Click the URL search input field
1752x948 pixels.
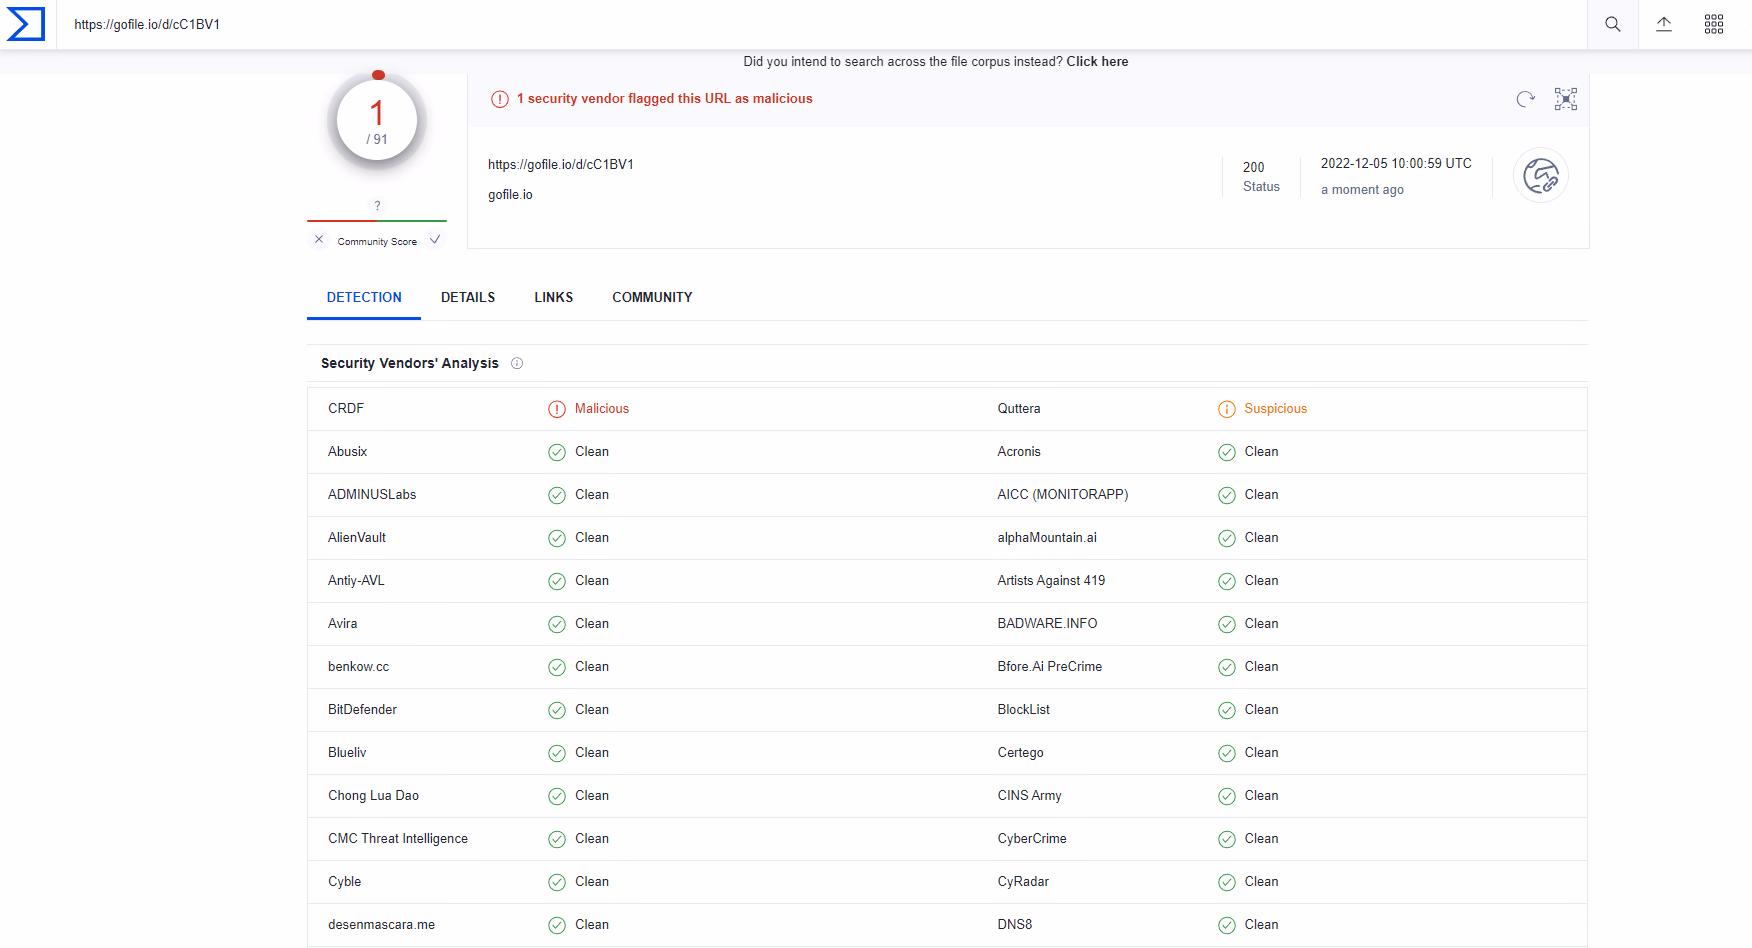pos(822,24)
